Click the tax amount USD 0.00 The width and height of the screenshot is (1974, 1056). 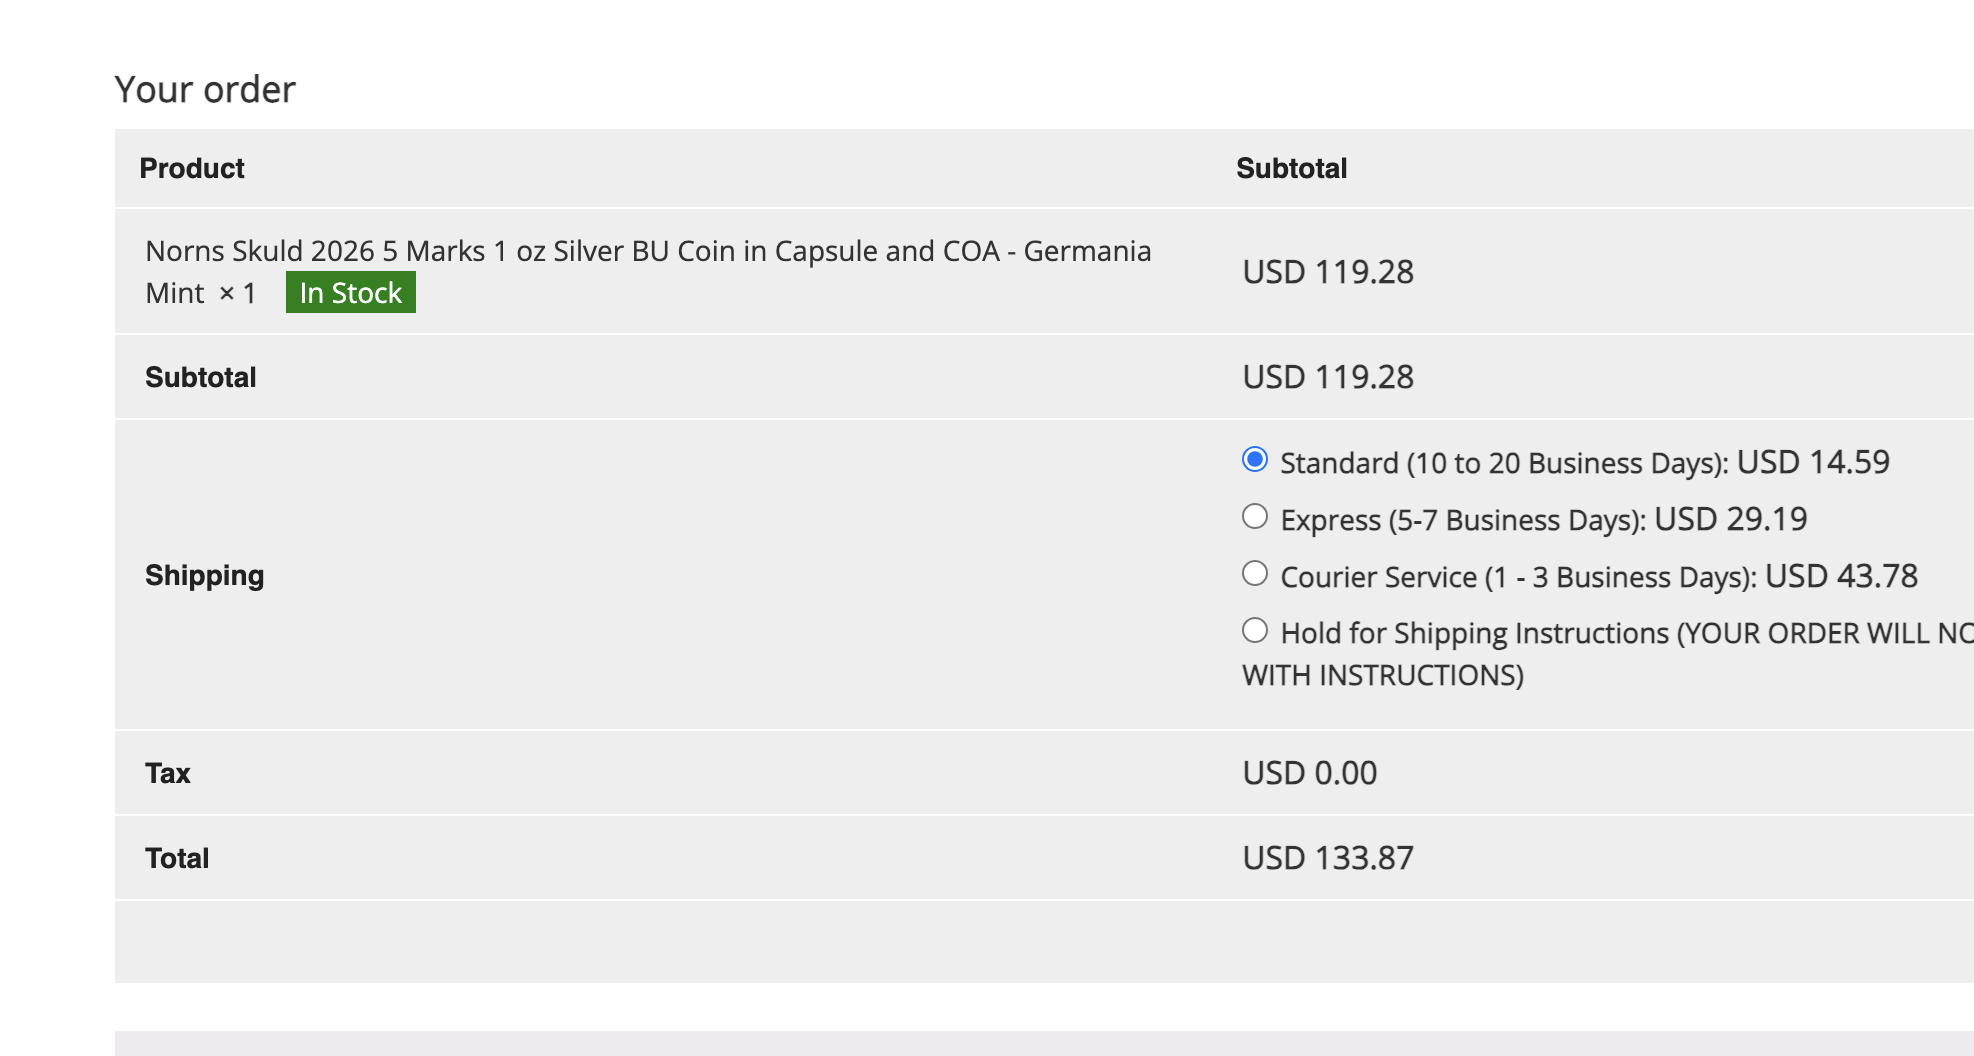coord(1309,773)
